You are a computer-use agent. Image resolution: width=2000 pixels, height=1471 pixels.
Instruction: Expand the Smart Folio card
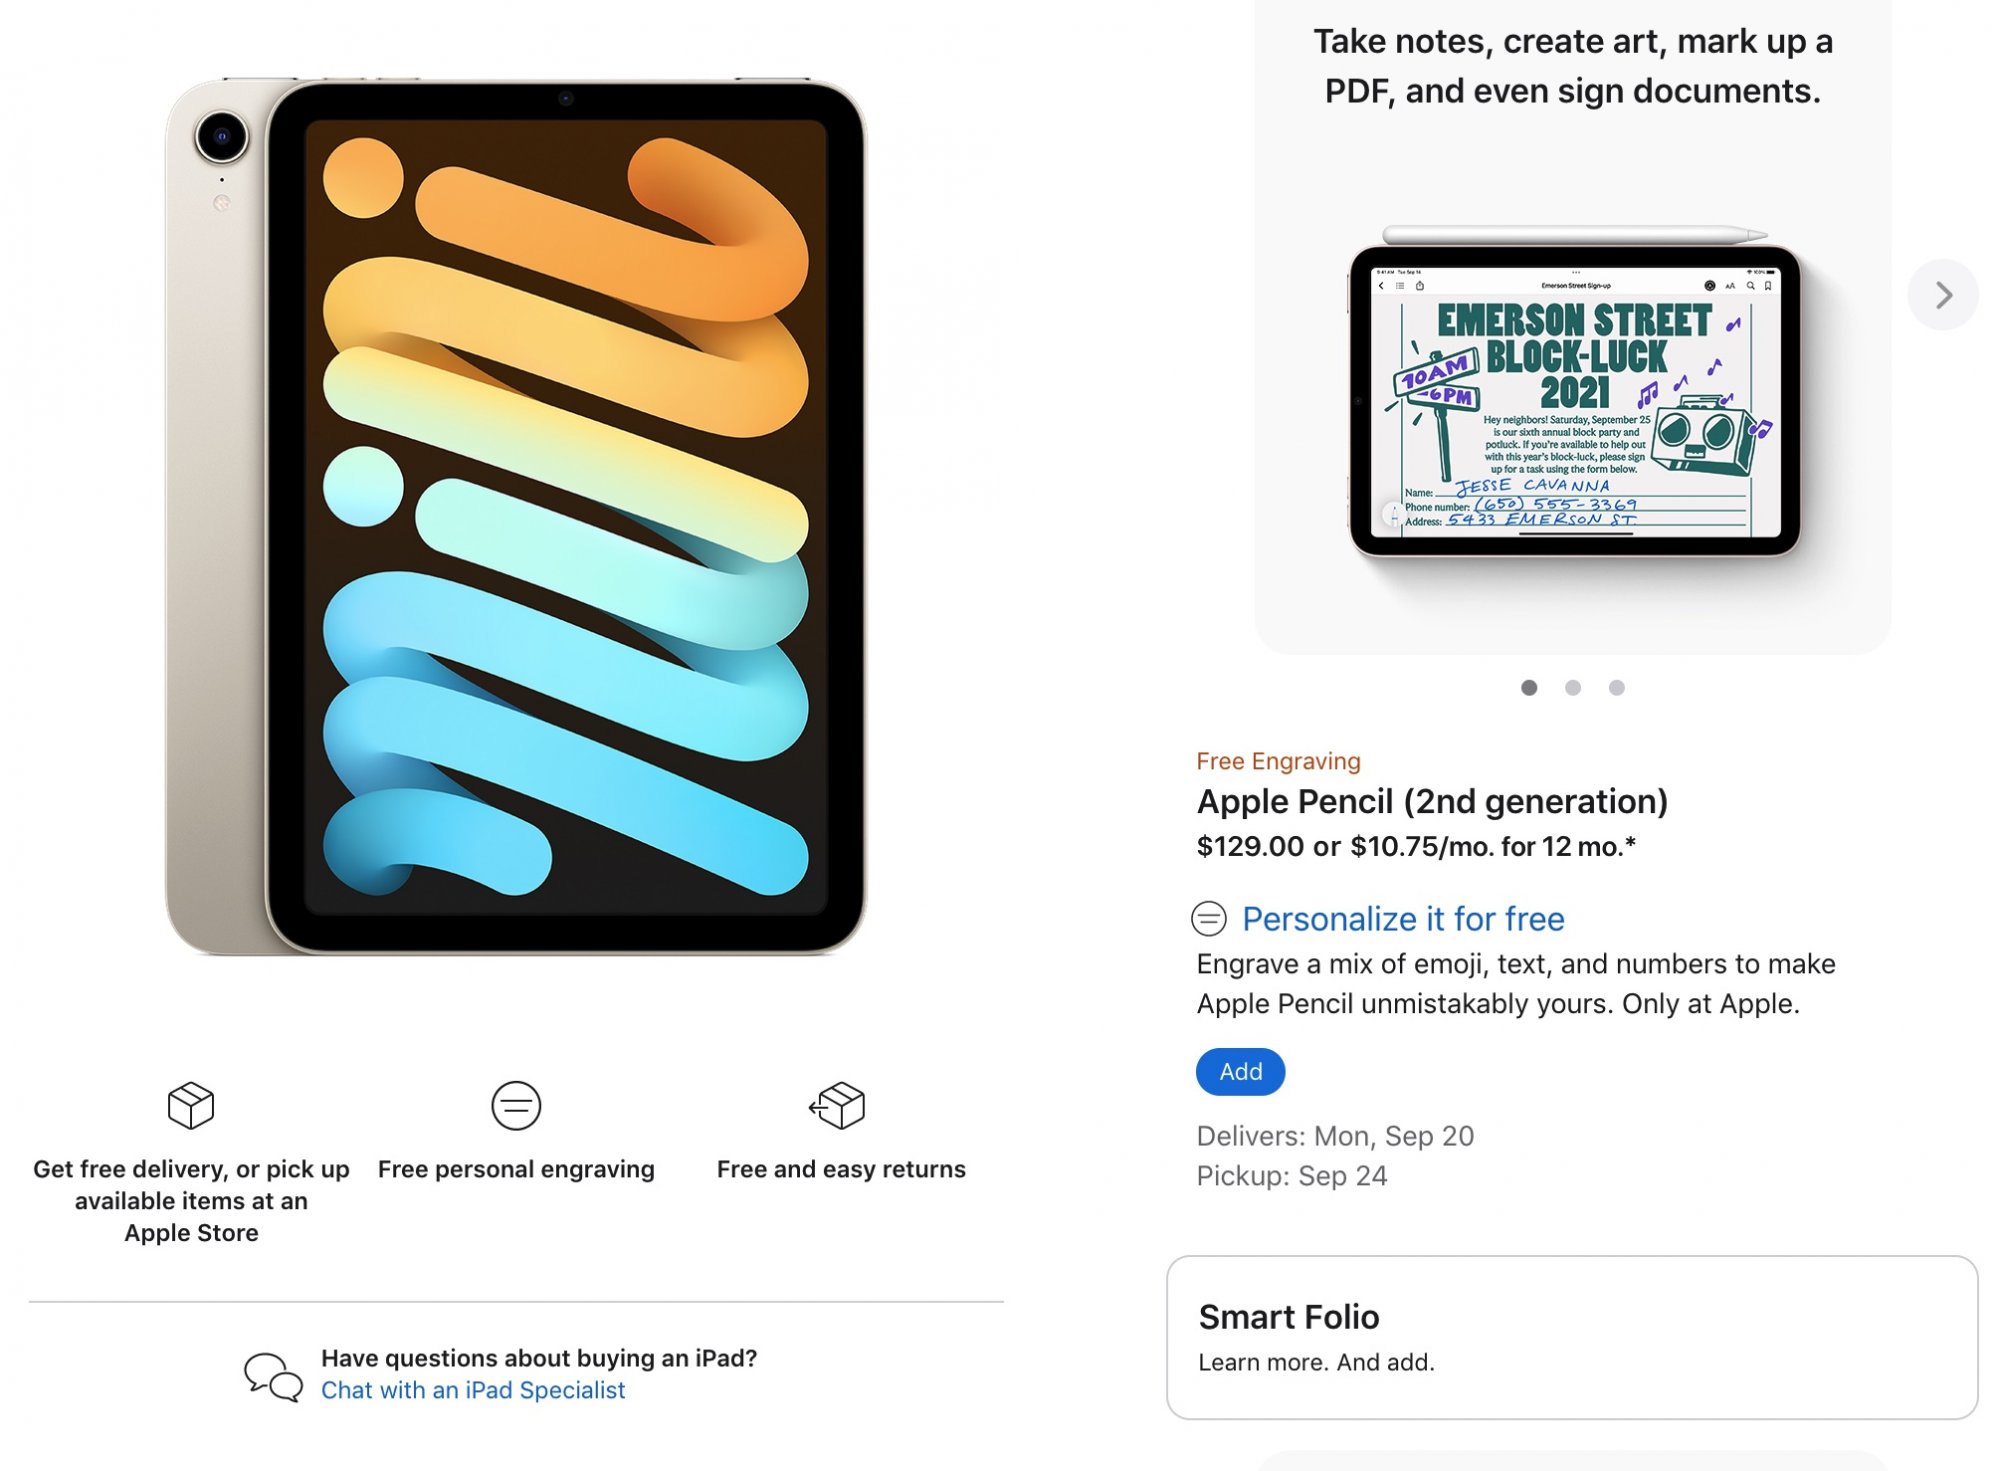pyautogui.click(x=1572, y=1338)
